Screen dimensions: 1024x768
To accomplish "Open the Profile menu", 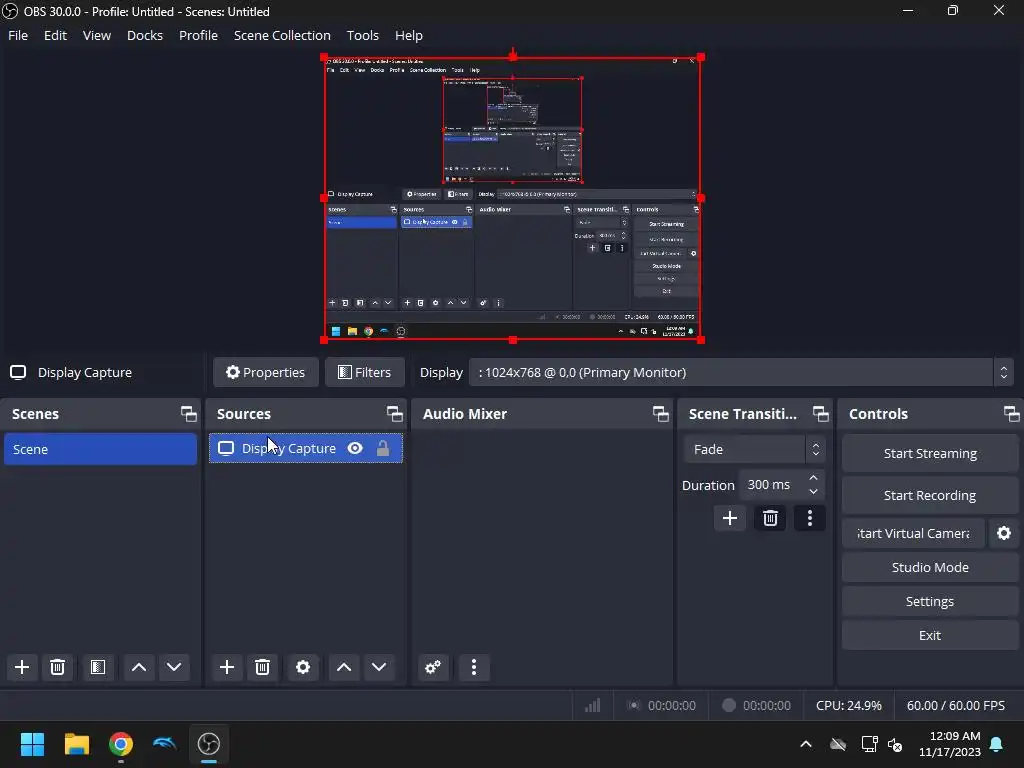I will tap(199, 35).
